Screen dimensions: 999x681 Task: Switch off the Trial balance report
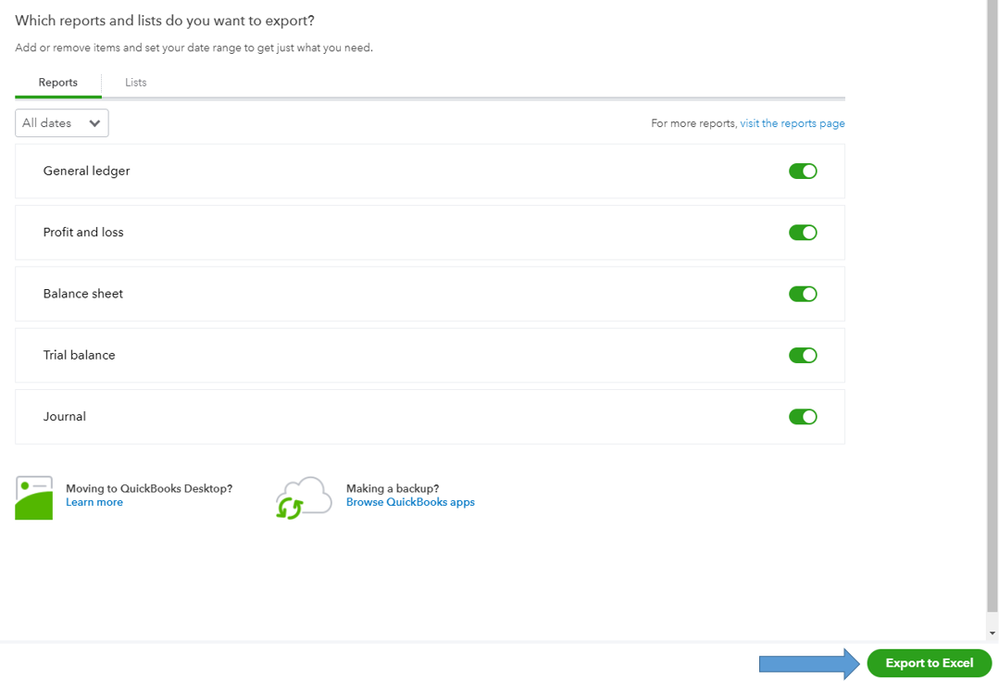803,355
